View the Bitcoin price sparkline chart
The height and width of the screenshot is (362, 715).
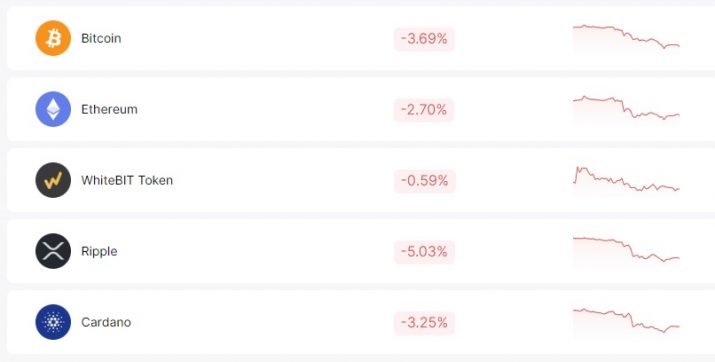click(x=627, y=39)
